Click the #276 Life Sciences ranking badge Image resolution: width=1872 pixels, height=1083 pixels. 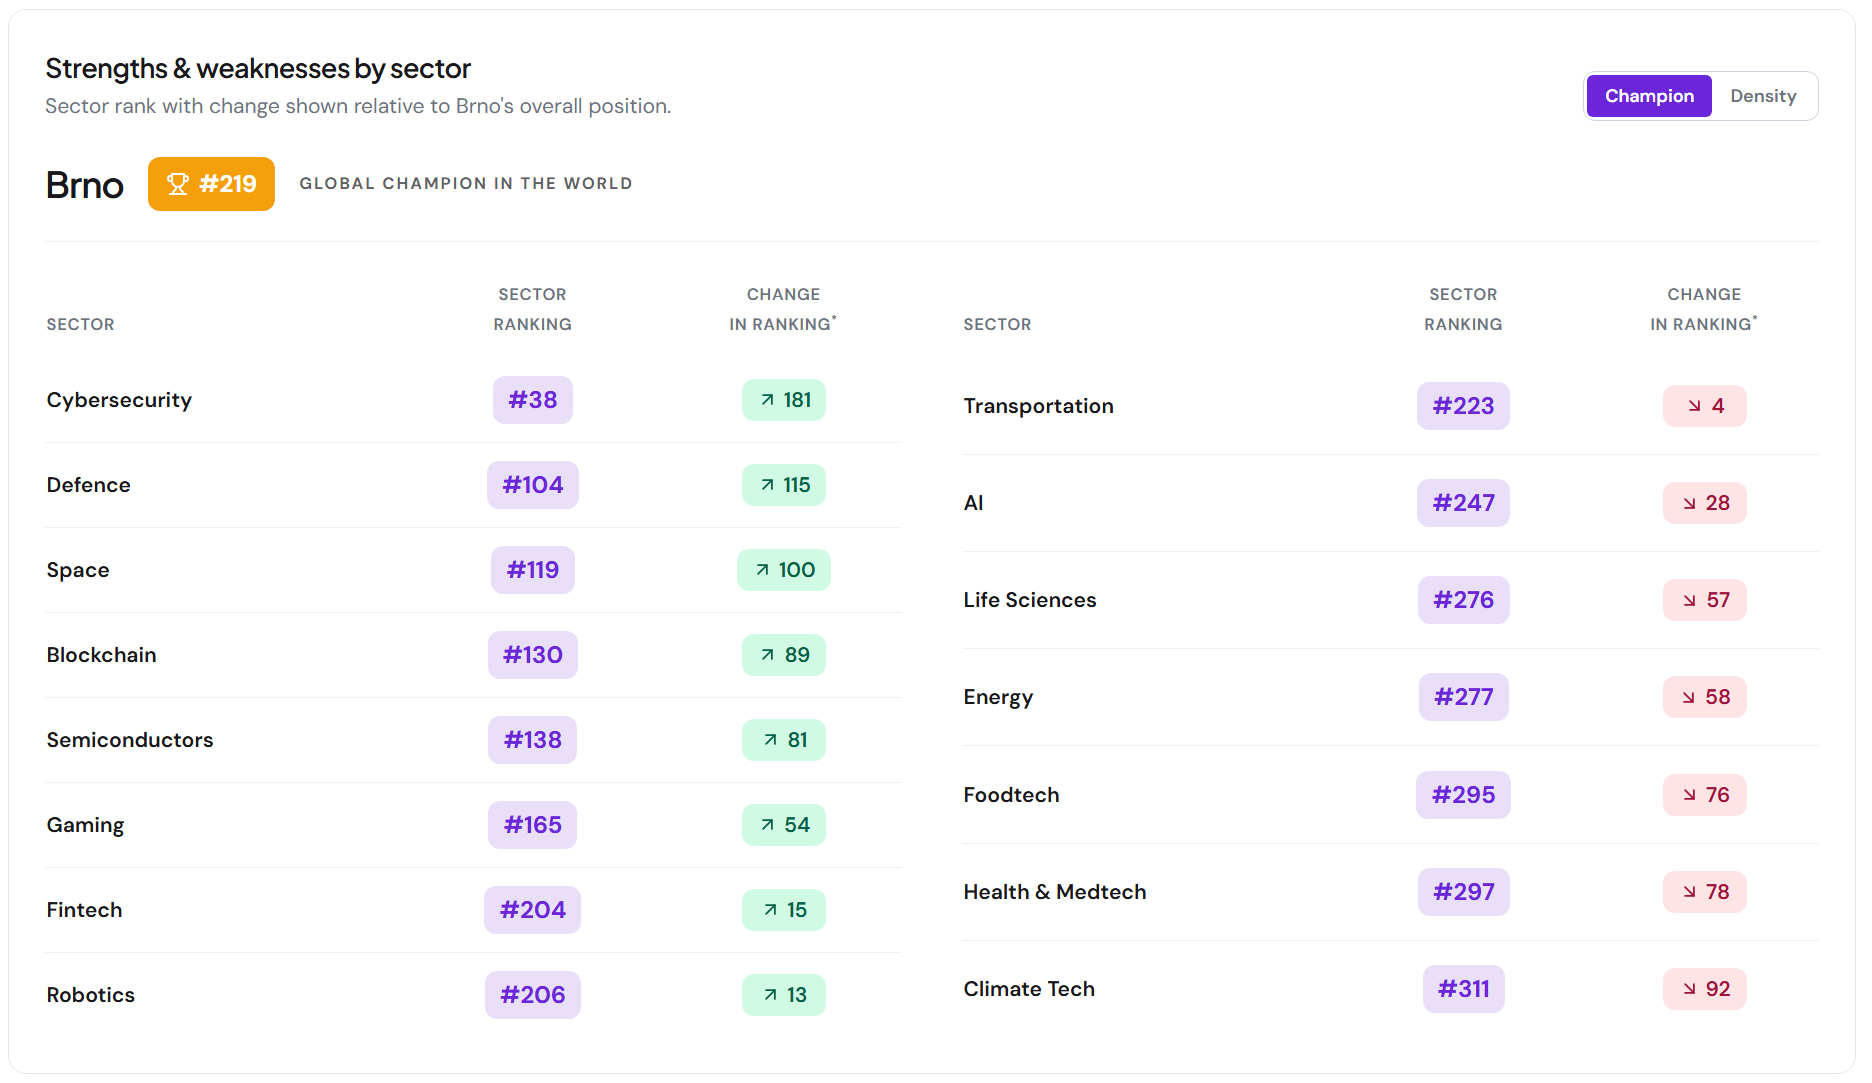click(x=1464, y=600)
